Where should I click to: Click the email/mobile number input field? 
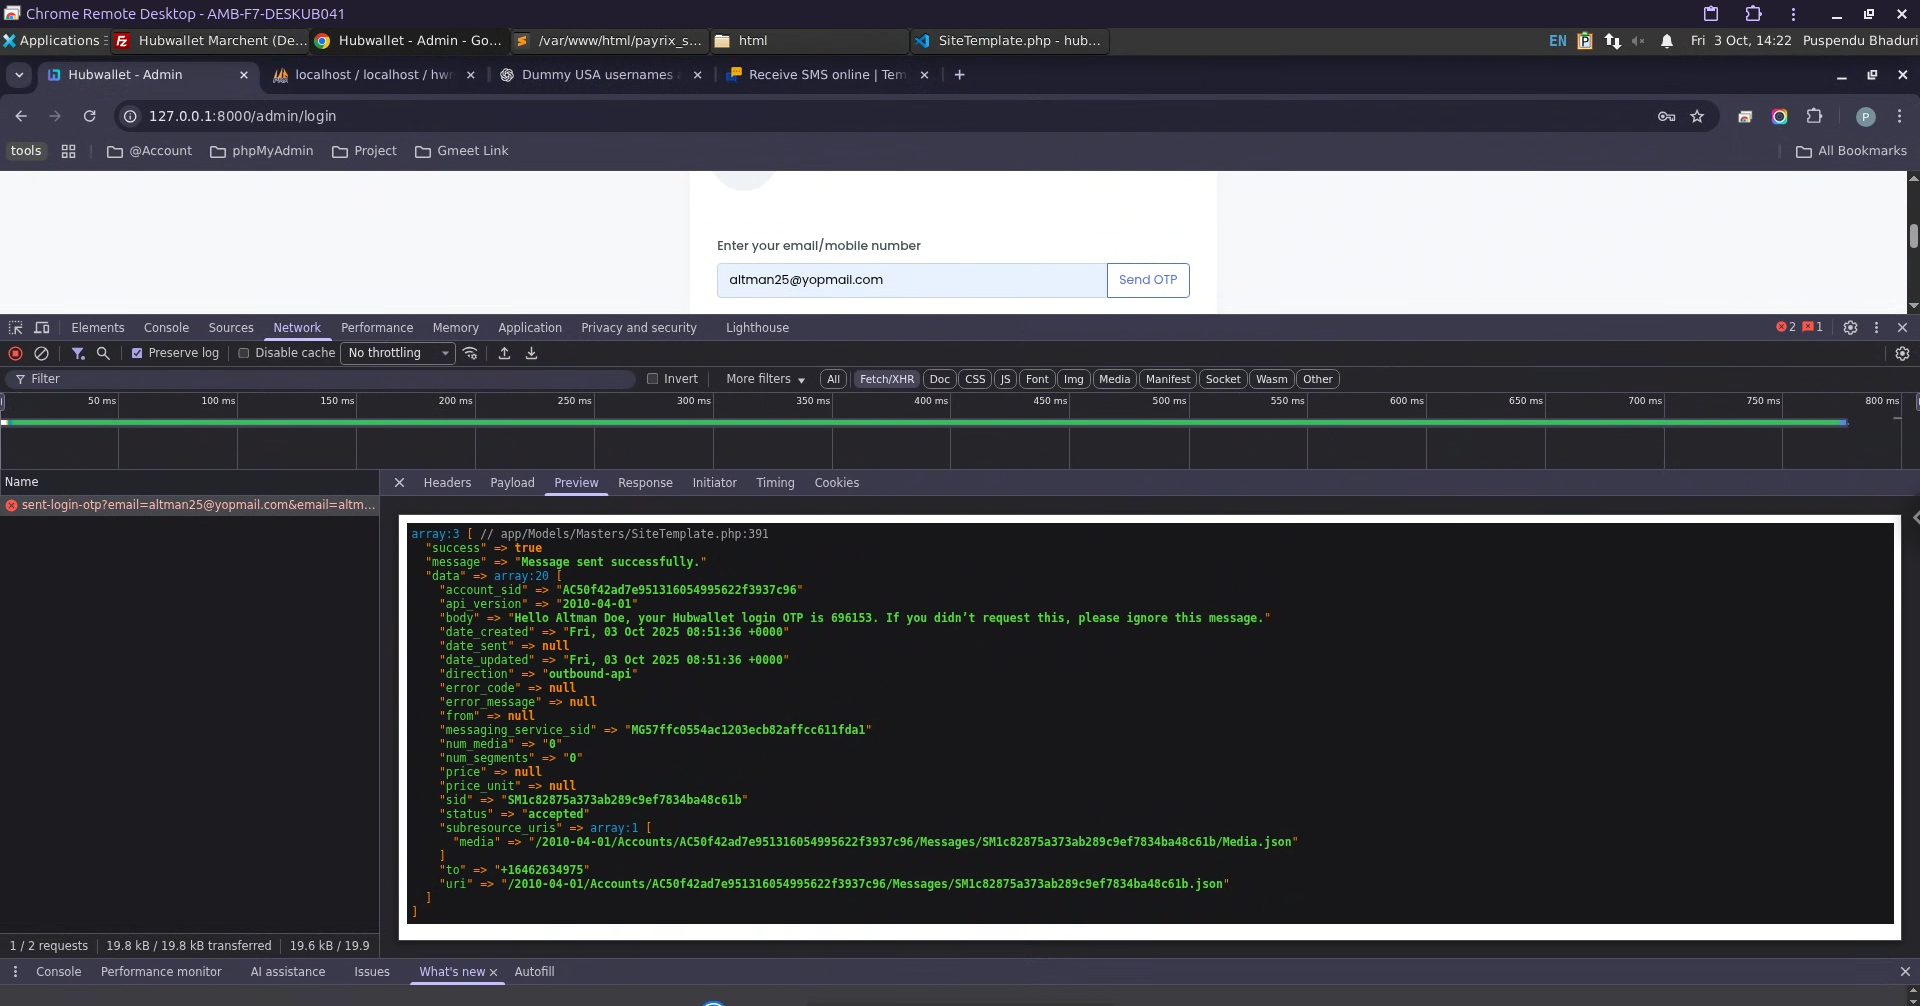click(x=911, y=280)
